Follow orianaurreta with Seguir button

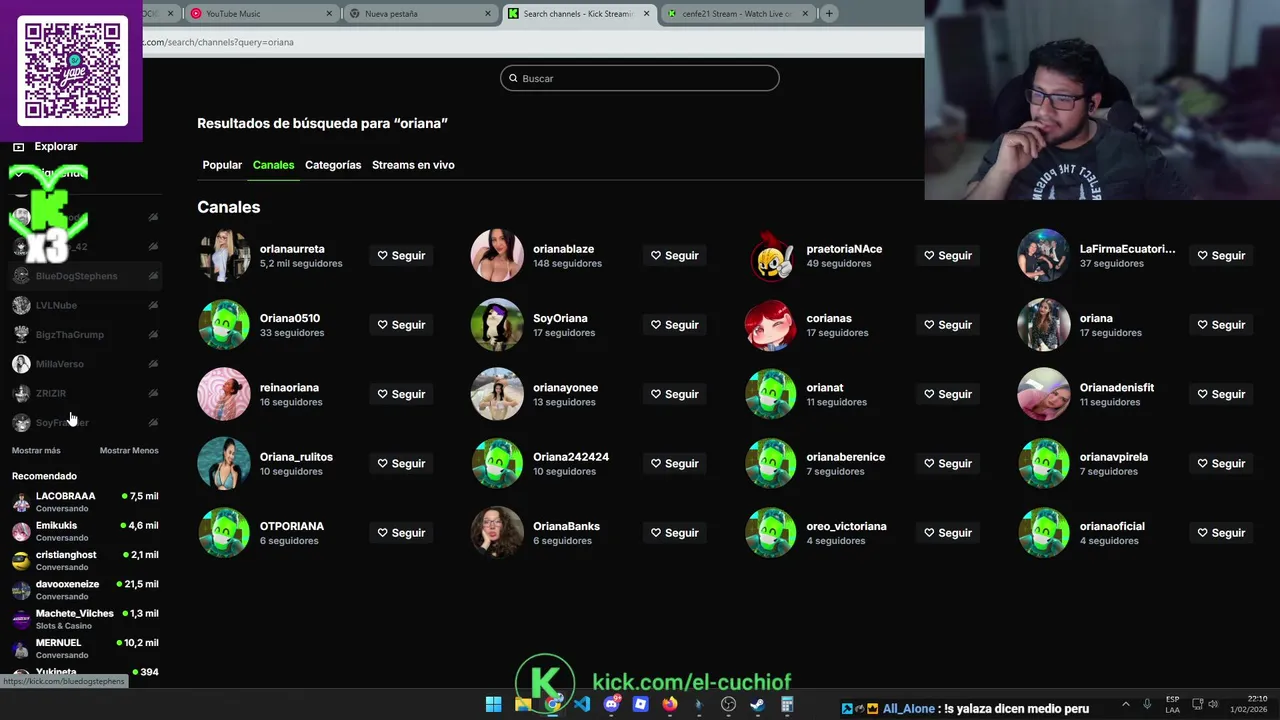click(x=401, y=256)
